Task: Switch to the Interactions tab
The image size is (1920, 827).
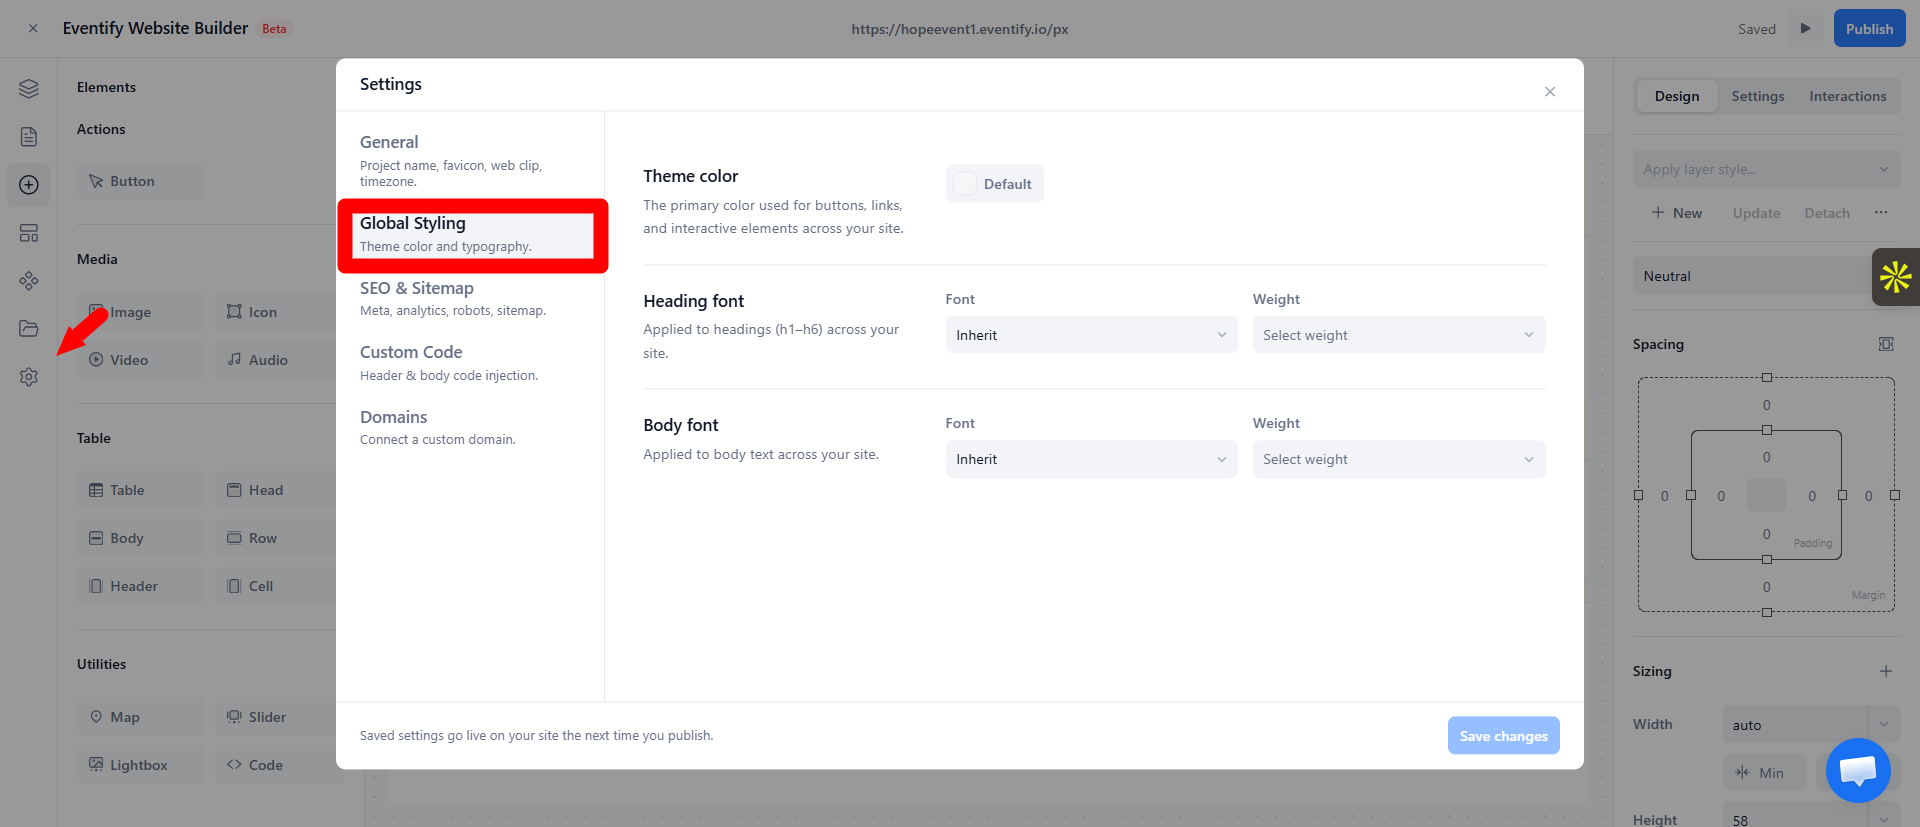Action: (1847, 96)
